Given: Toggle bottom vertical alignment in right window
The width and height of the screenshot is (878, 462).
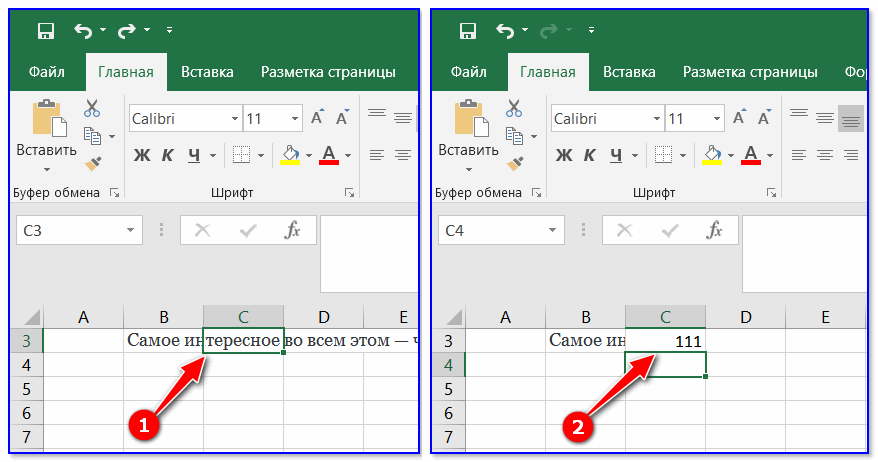Looking at the screenshot, I should [851, 118].
